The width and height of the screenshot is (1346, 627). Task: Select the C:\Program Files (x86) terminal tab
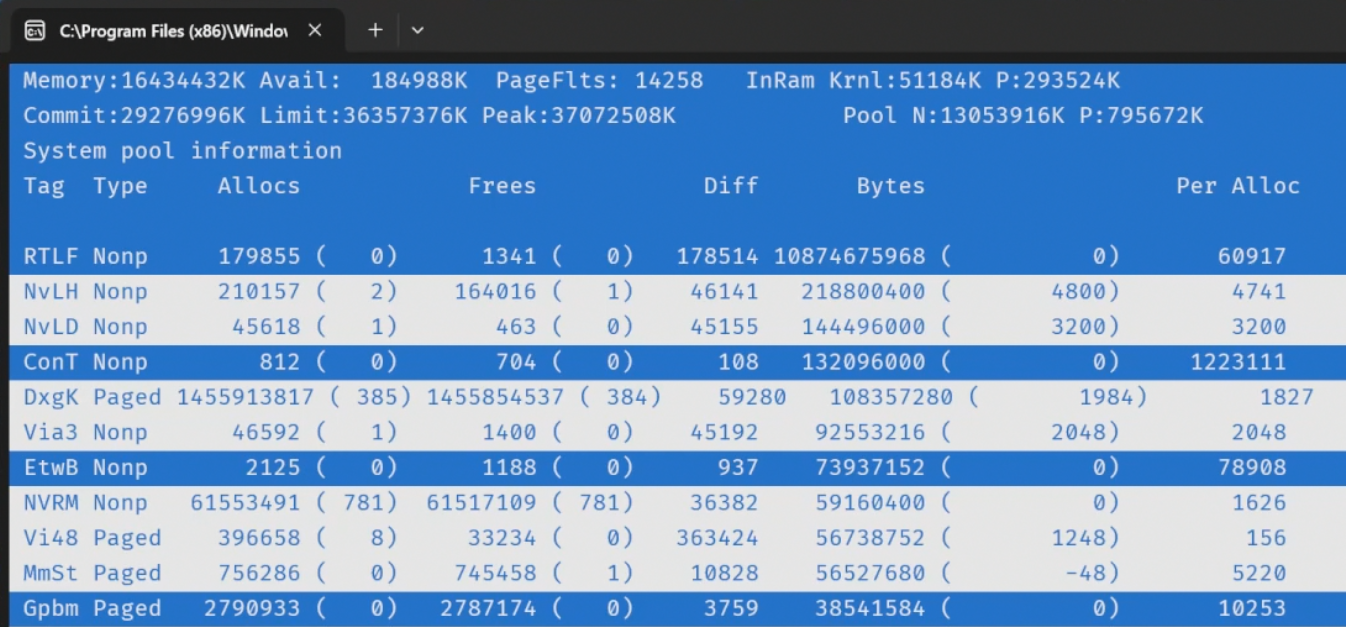coord(177,31)
